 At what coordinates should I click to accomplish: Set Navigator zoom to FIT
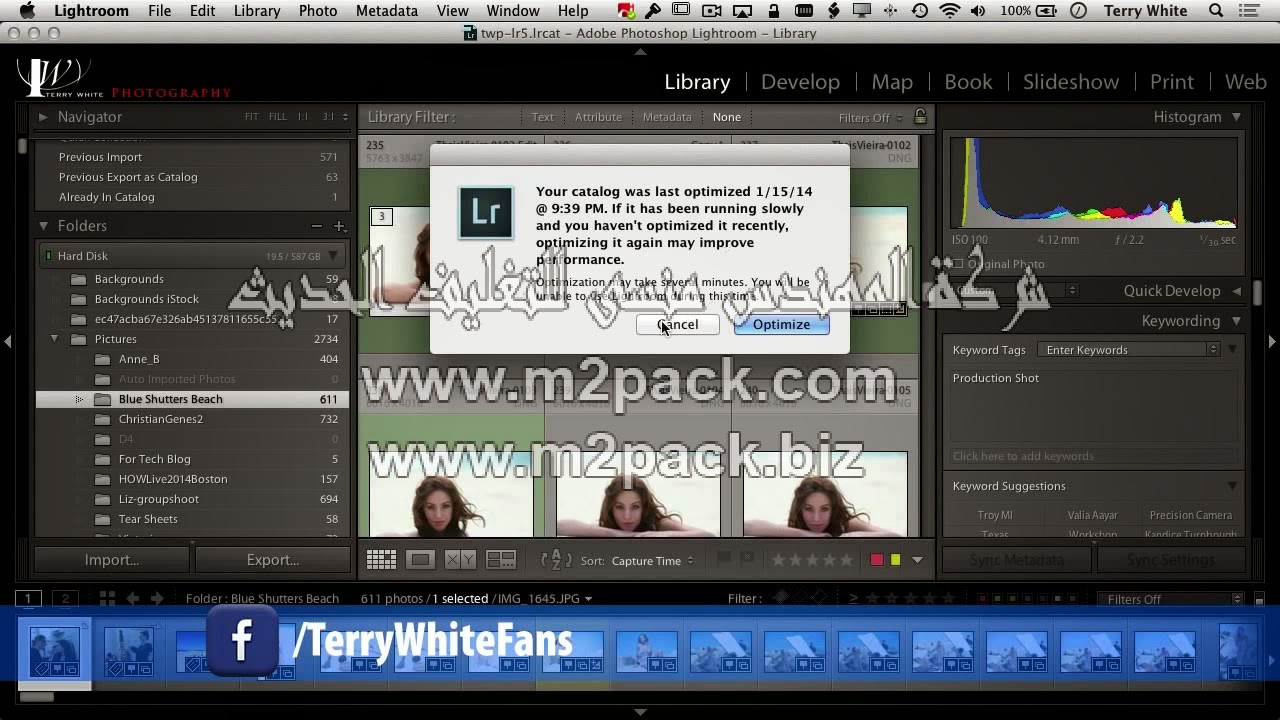coord(252,117)
